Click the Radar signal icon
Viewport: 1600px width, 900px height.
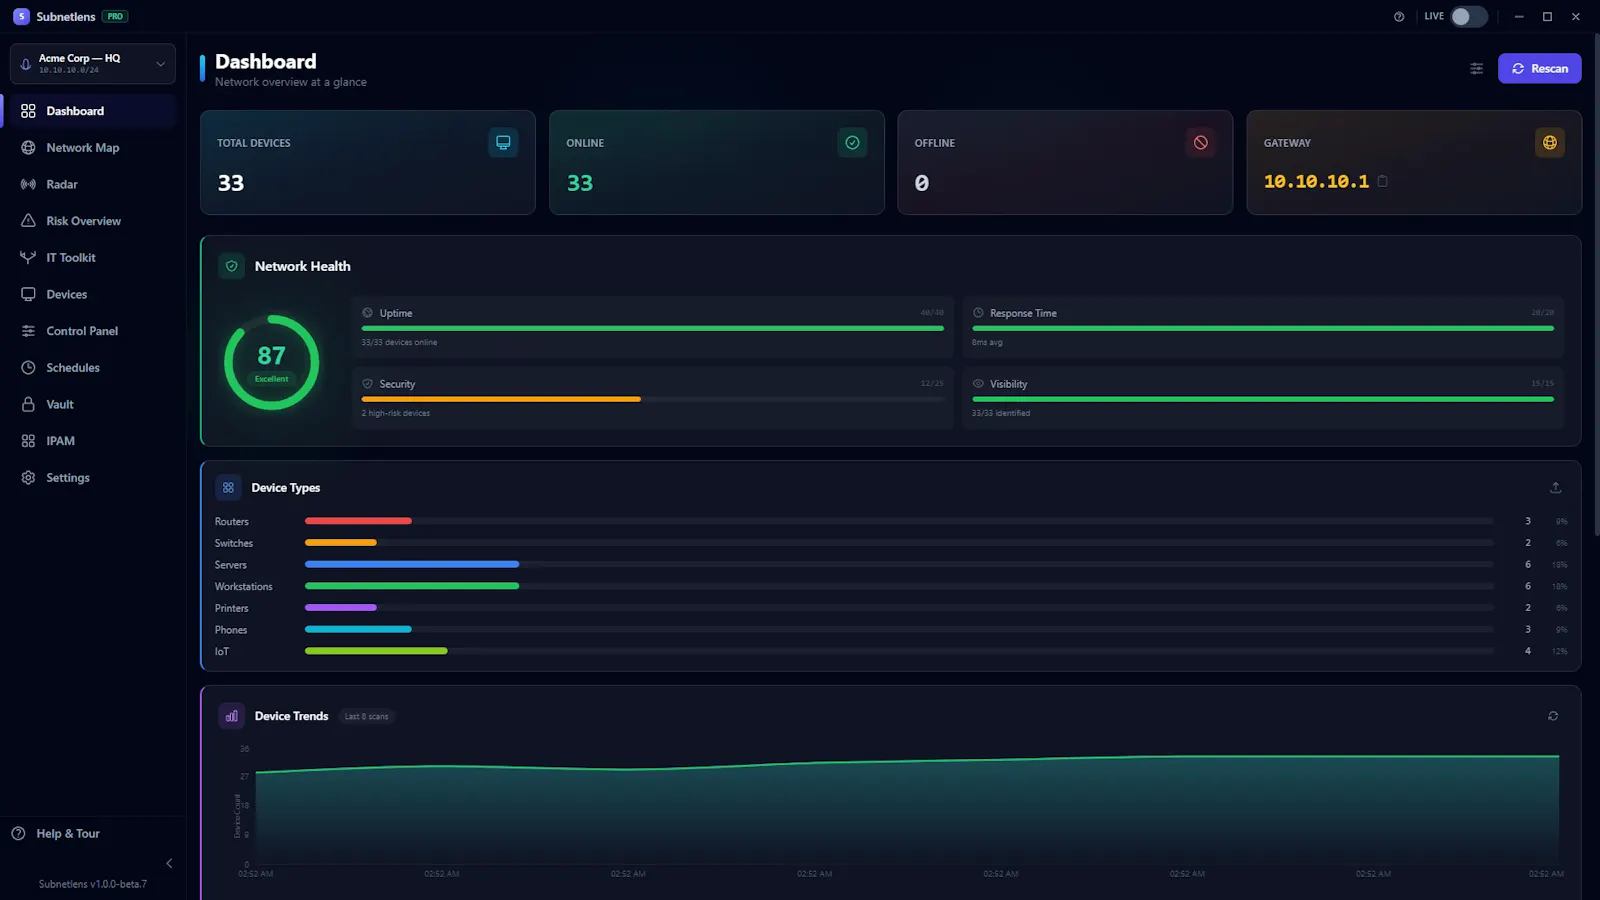coord(28,184)
